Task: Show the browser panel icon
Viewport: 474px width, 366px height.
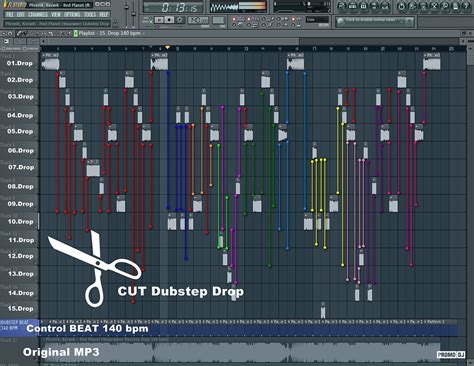Action: 374,6
